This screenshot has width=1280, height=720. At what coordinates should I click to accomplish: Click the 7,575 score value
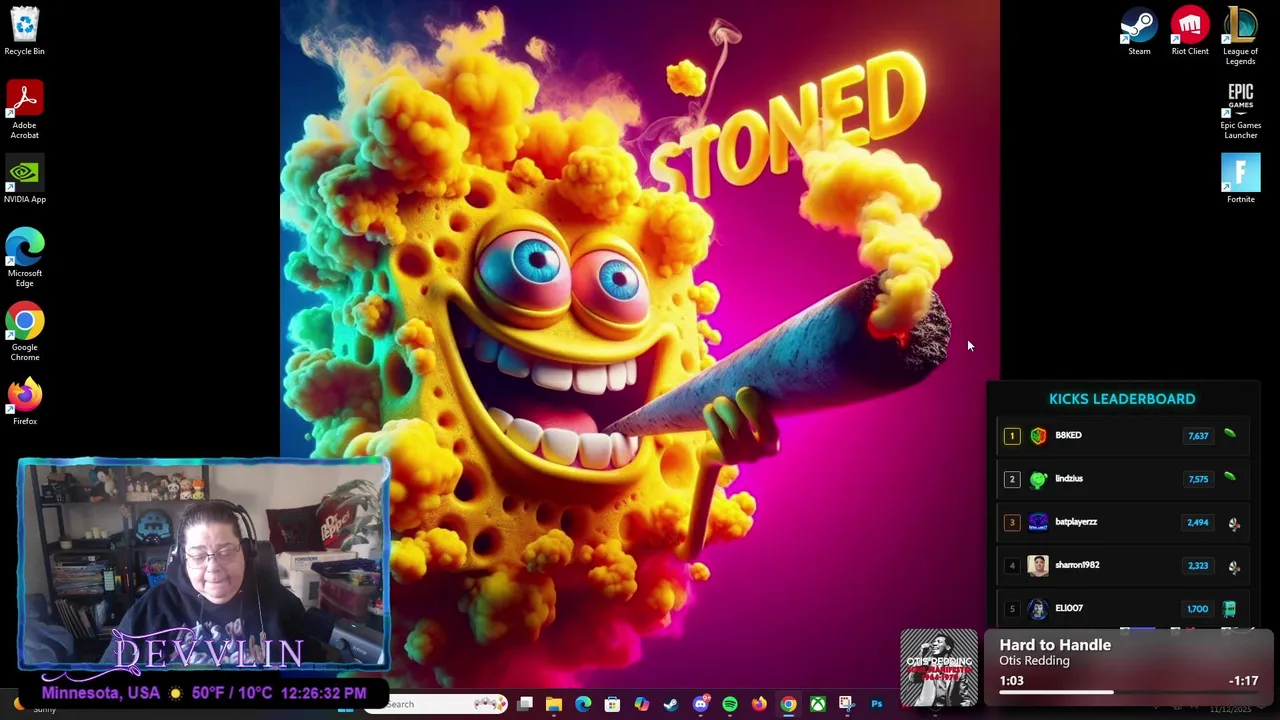pyautogui.click(x=1198, y=479)
